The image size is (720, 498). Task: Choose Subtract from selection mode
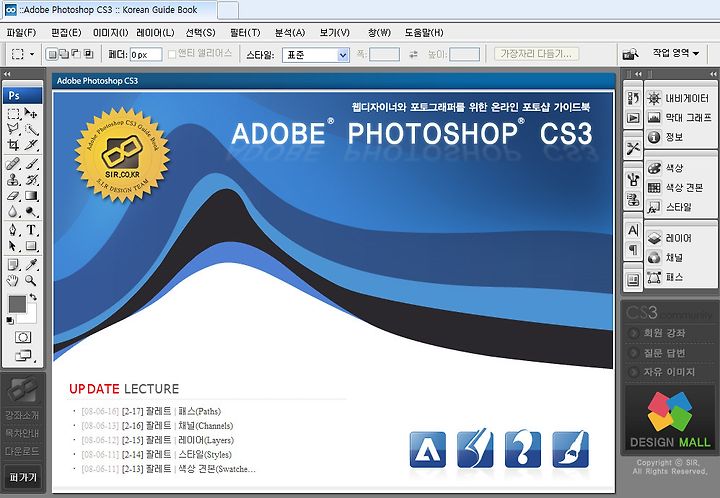point(76,55)
